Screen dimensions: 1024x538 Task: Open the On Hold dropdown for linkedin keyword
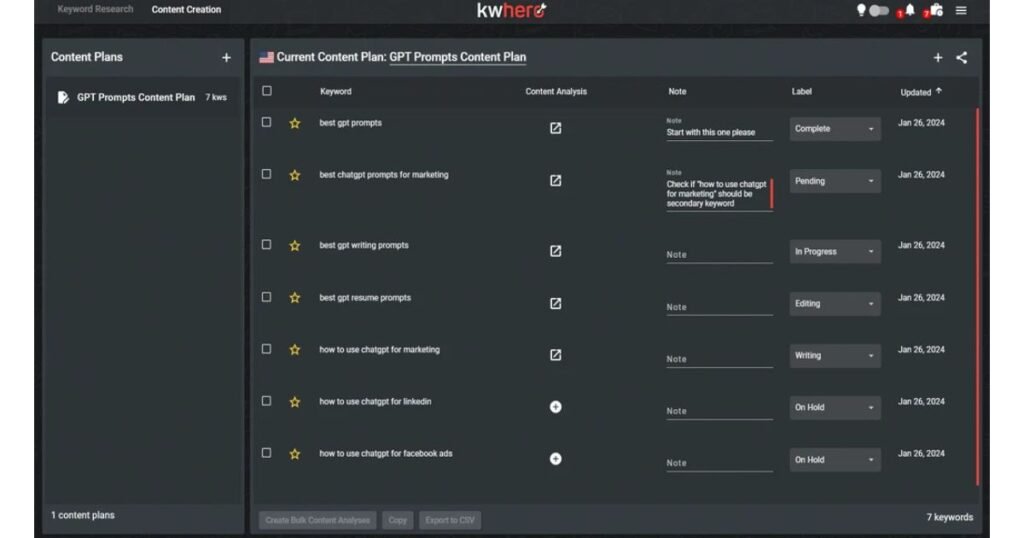835,407
